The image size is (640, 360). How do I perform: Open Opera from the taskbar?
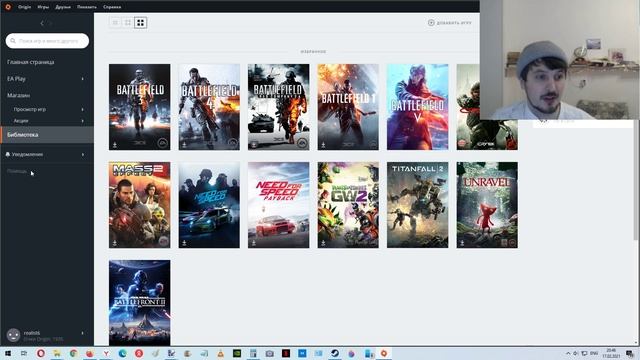[x=40, y=353]
